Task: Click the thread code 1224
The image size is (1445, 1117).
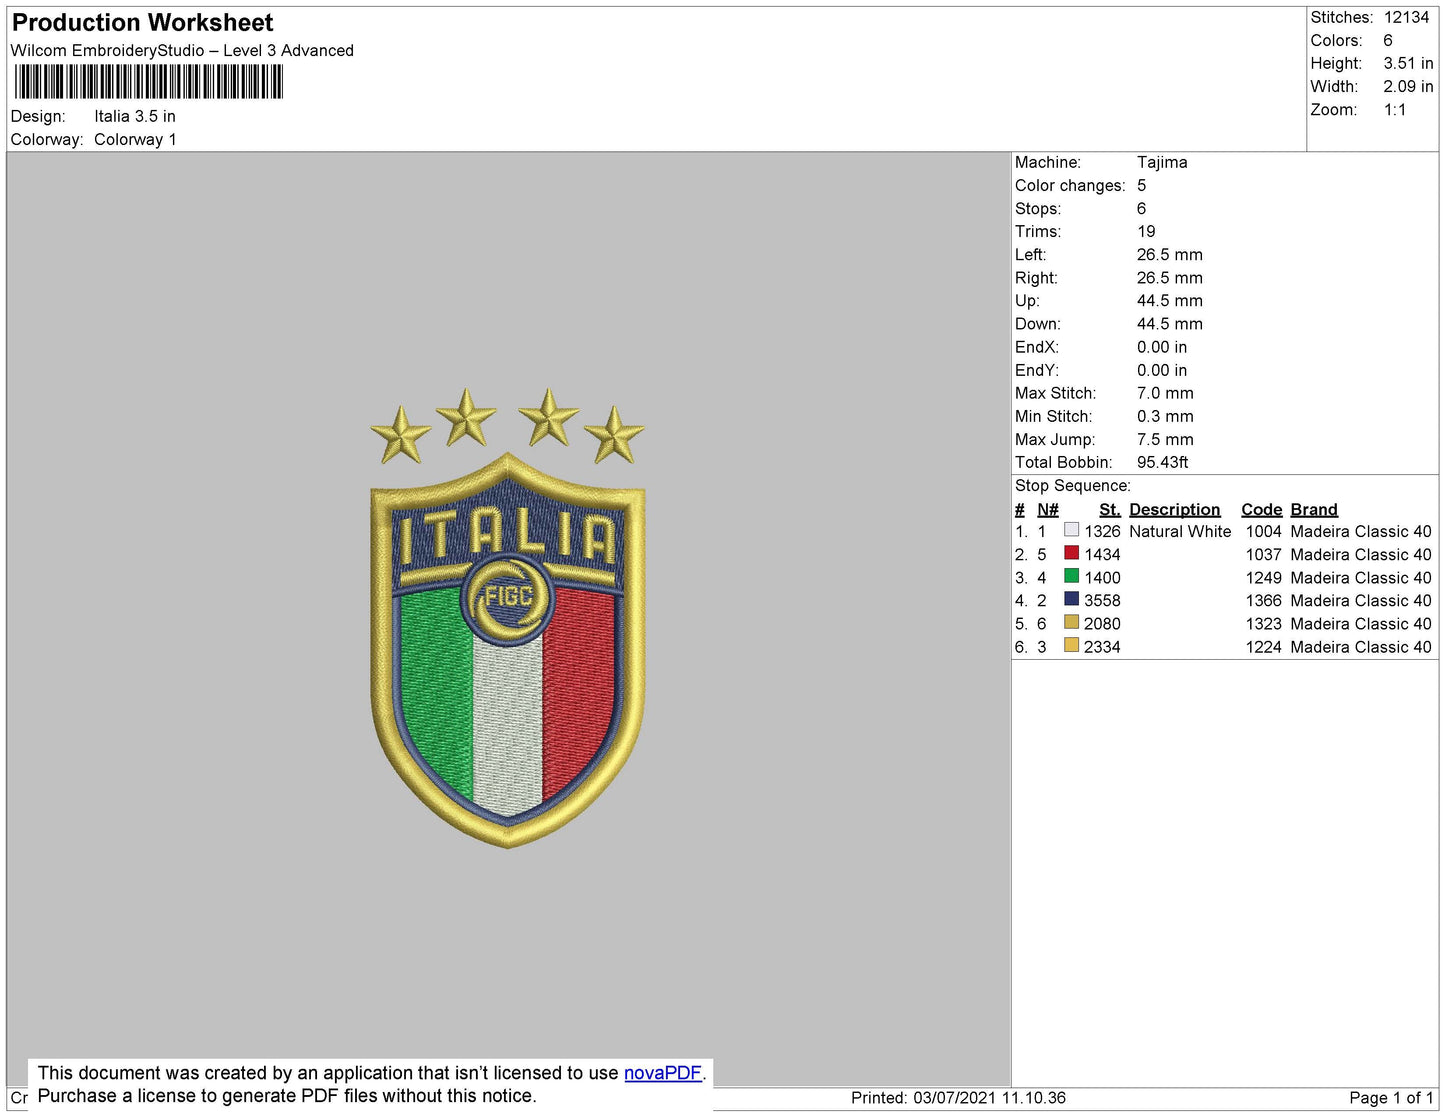Action: 1264,647
